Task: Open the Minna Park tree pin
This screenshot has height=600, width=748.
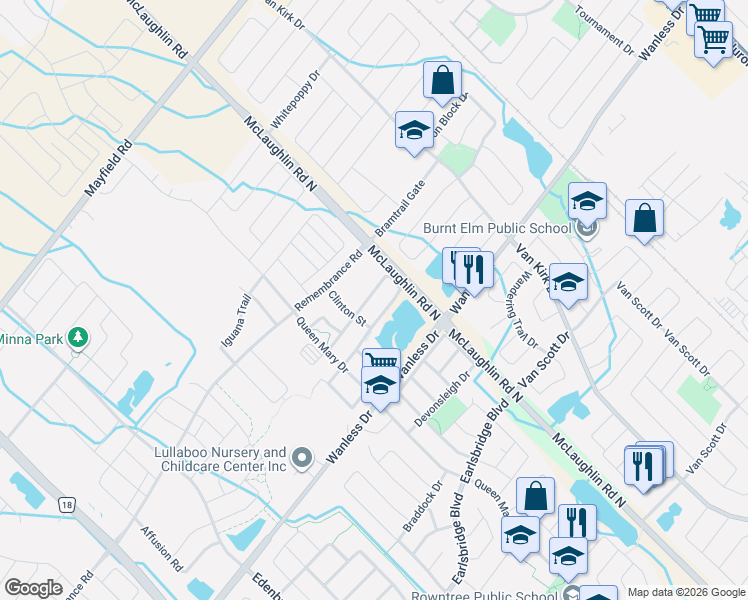Action: pyautogui.click(x=78, y=338)
